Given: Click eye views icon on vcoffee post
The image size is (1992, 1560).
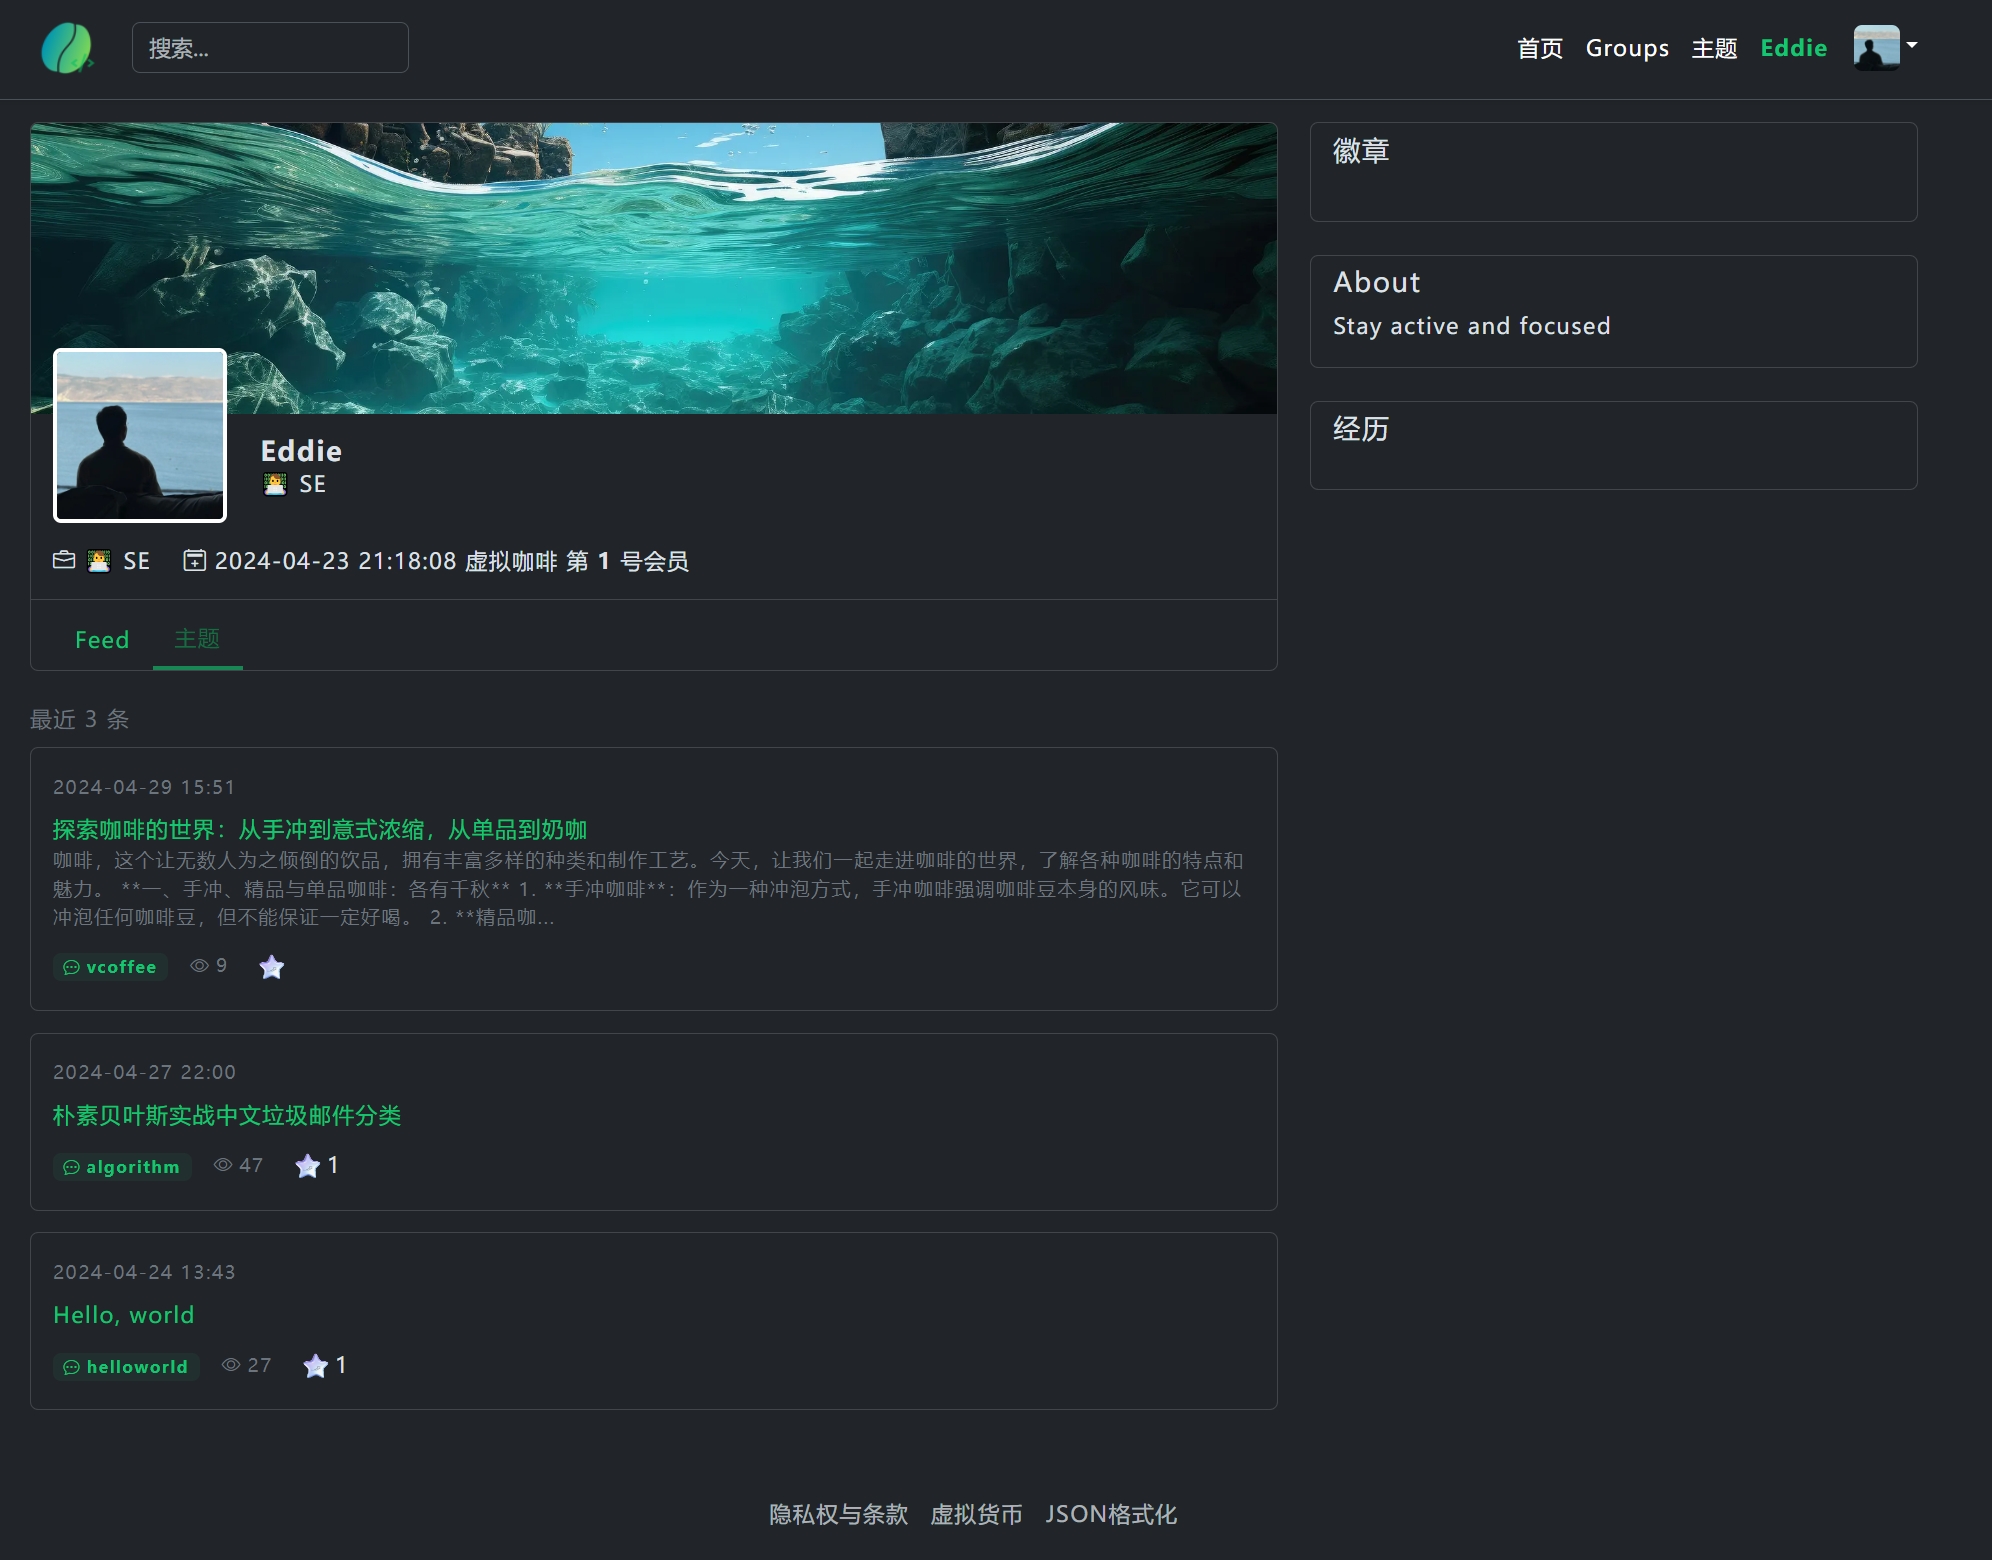Looking at the screenshot, I should (x=199, y=966).
